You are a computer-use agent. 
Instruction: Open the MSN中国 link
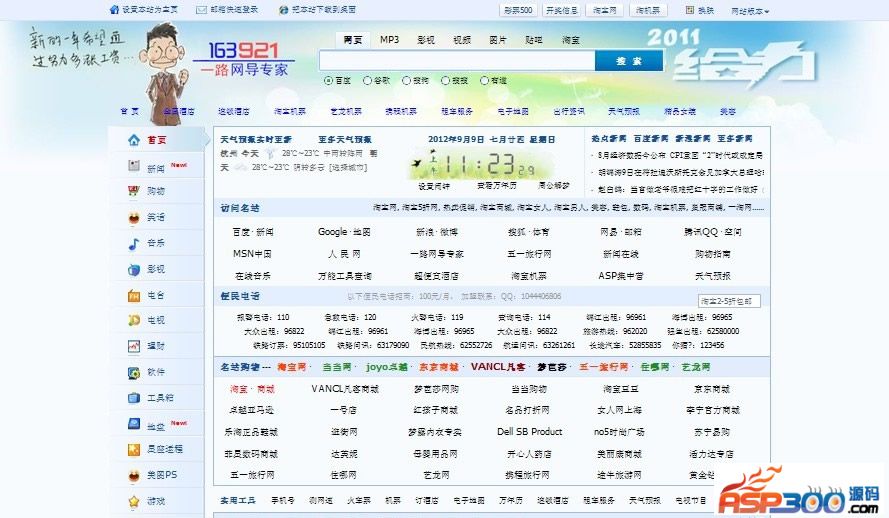click(x=252, y=254)
